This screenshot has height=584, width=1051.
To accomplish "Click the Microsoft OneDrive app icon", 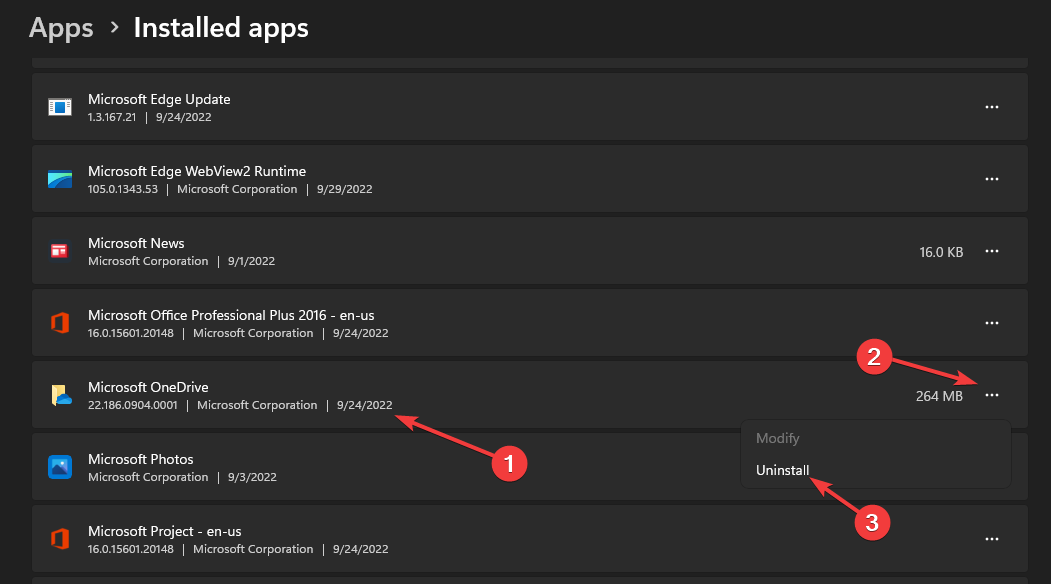I will coord(61,395).
